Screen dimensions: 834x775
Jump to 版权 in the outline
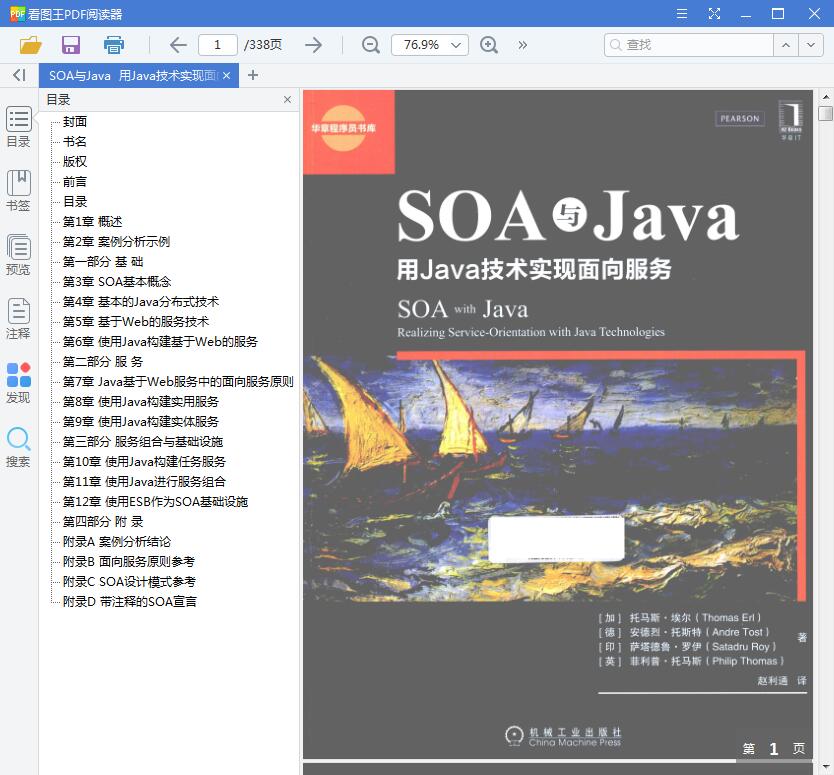click(x=74, y=162)
